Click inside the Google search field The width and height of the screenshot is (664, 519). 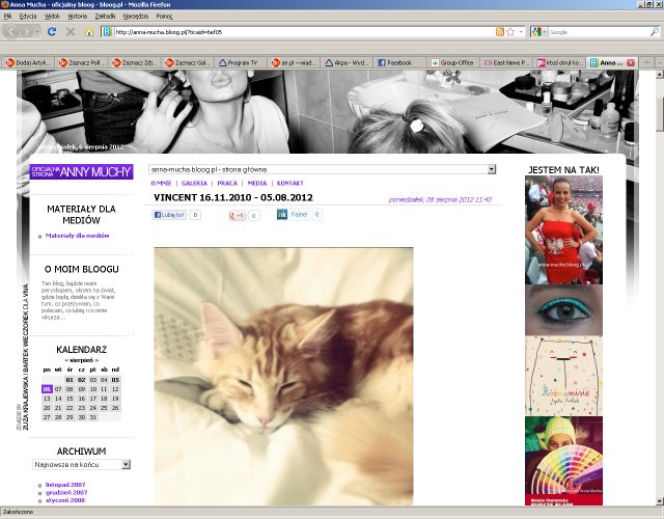coord(598,32)
